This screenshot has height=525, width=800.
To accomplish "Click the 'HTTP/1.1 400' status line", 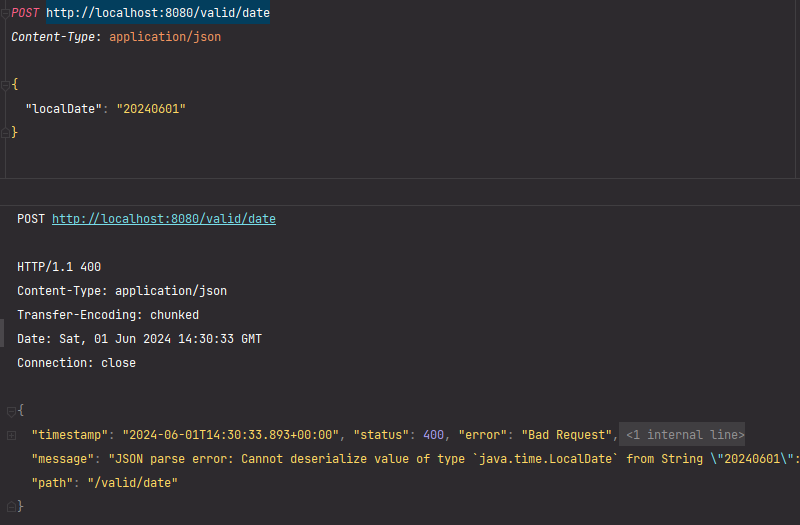I will pyautogui.click(x=59, y=267).
